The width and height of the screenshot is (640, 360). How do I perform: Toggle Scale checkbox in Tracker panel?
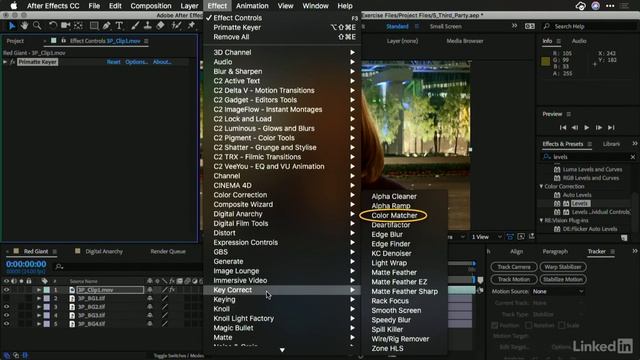coord(562,326)
